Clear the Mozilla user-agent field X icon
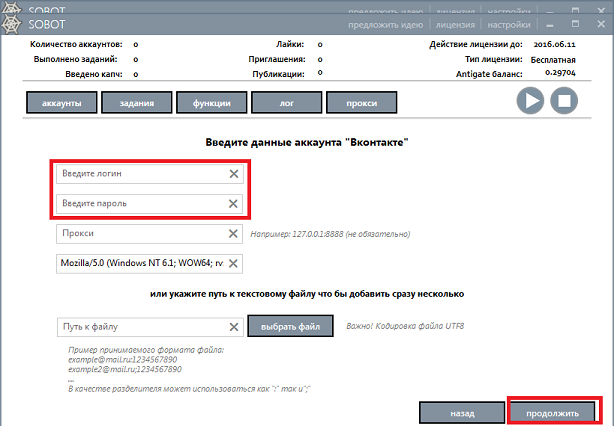614x426 pixels. pyautogui.click(x=234, y=264)
